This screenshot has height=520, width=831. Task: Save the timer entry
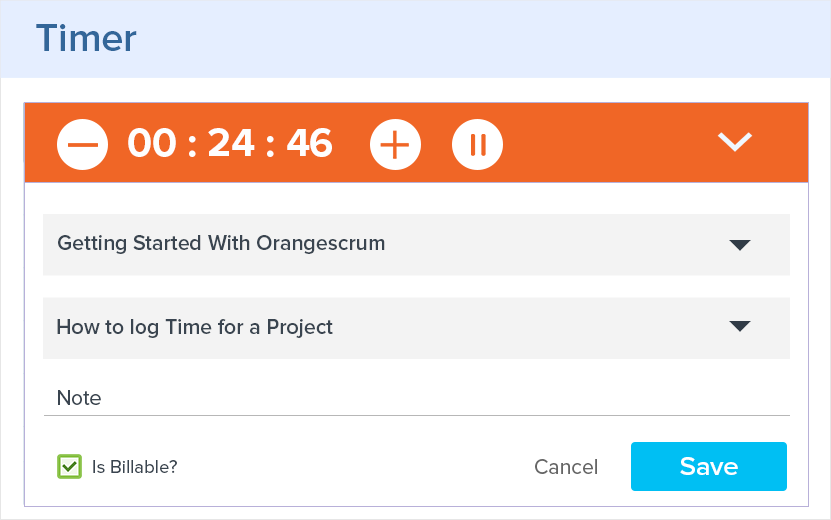(708, 467)
